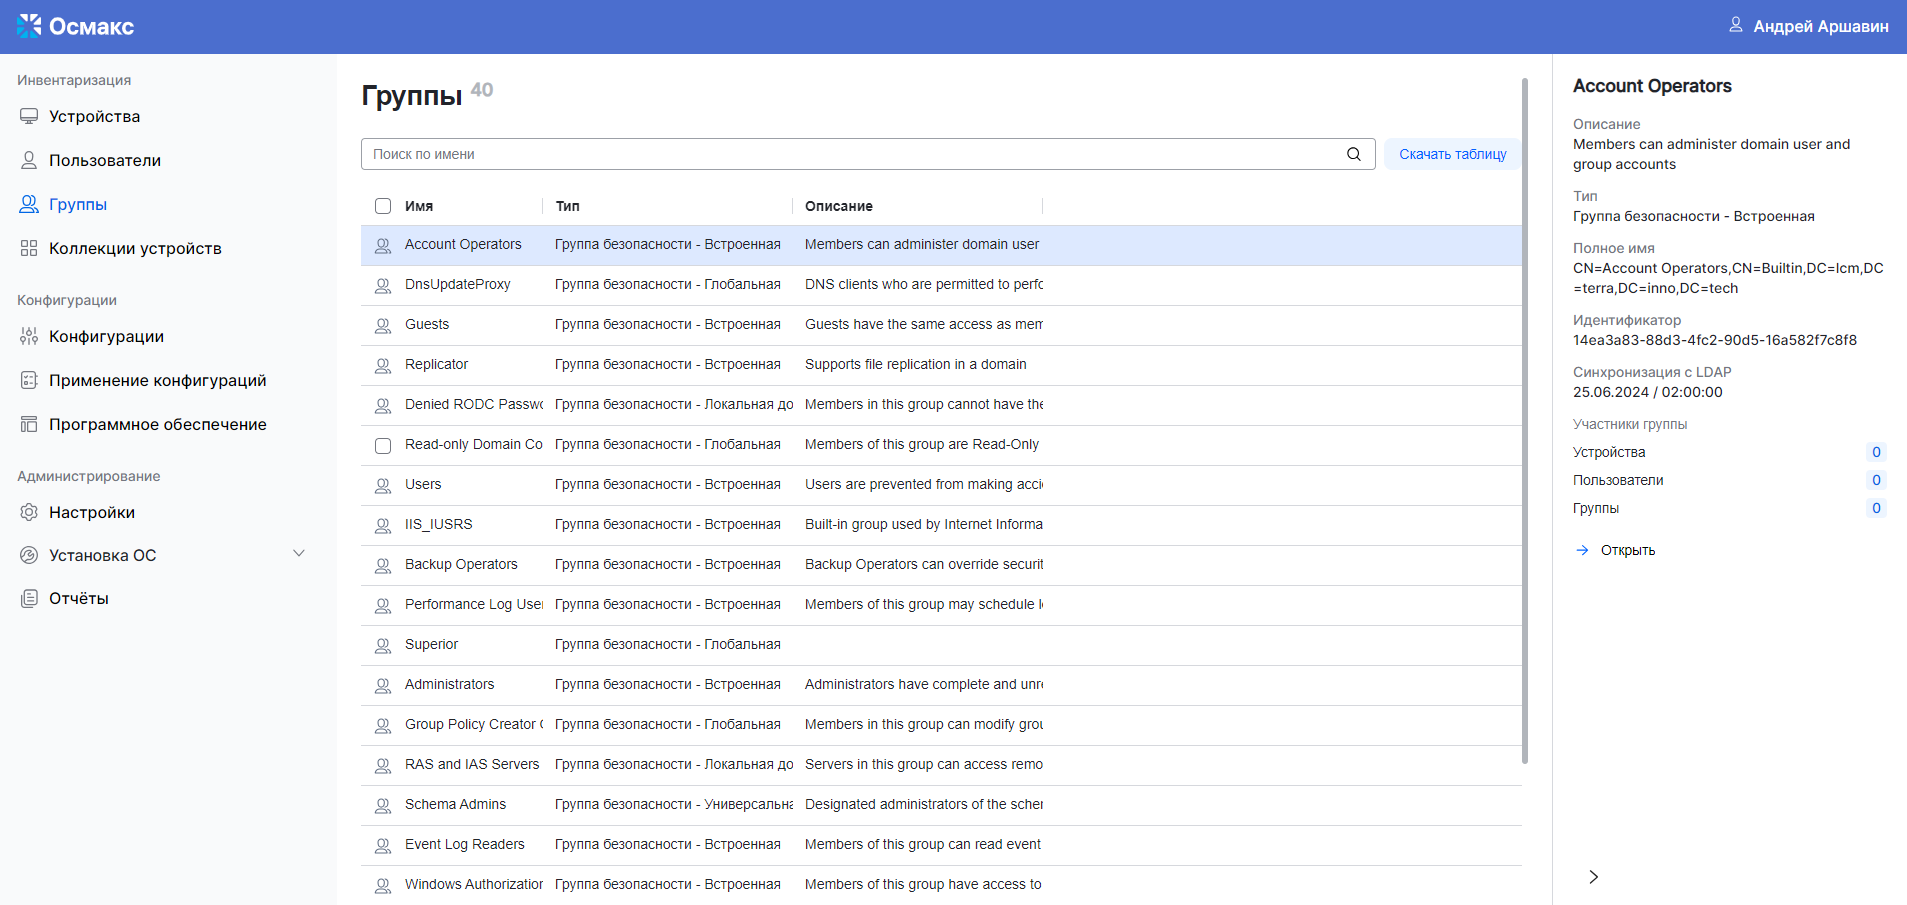Image resolution: width=1907 pixels, height=905 pixels.
Task: Click the Открыть link in details panel
Action: tap(1627, 551)
